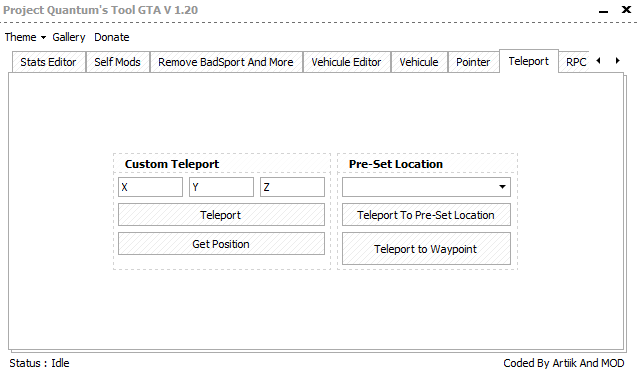Switch to the Vehicule Editor tab
Screen dimensions: 637x373
tap(346, 62)
